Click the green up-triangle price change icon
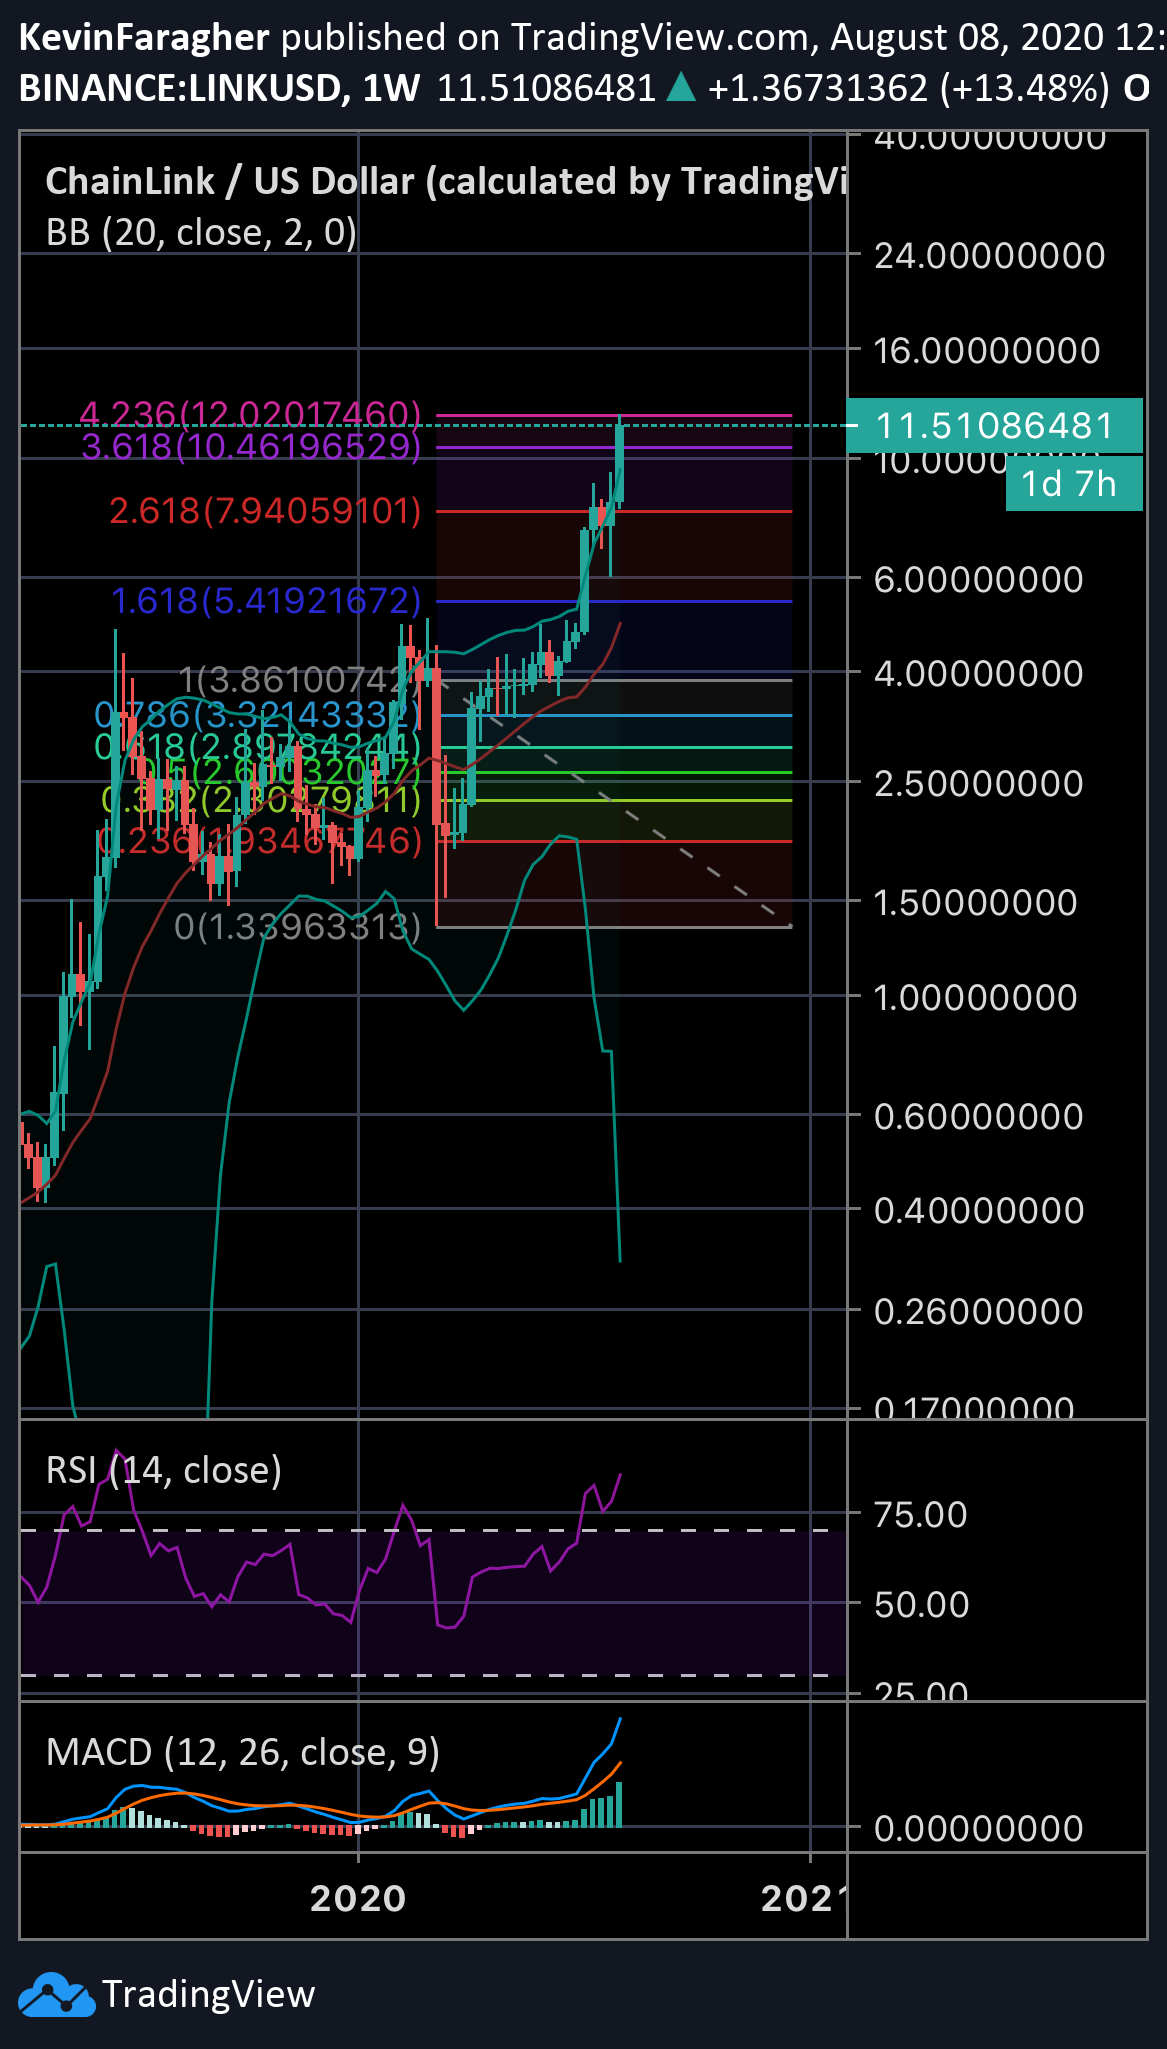The height and width of the screenshot is (2049, 1167). click(681, 88)
